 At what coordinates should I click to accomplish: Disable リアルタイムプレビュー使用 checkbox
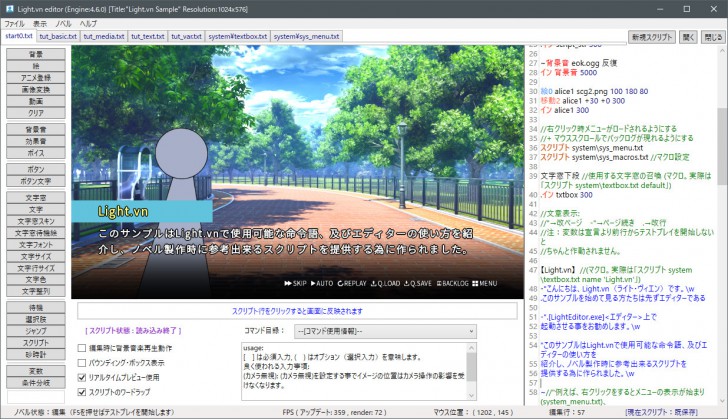pos(82,377)
